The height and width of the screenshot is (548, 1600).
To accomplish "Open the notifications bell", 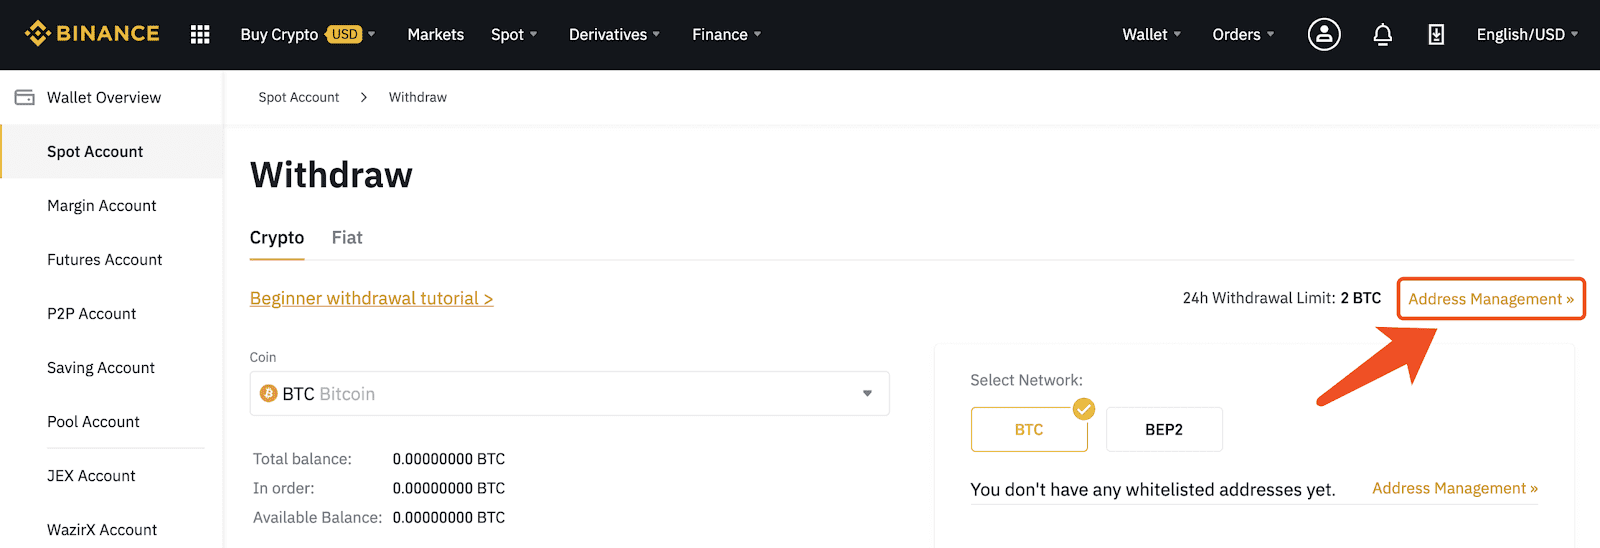I will coord(1383,35).
